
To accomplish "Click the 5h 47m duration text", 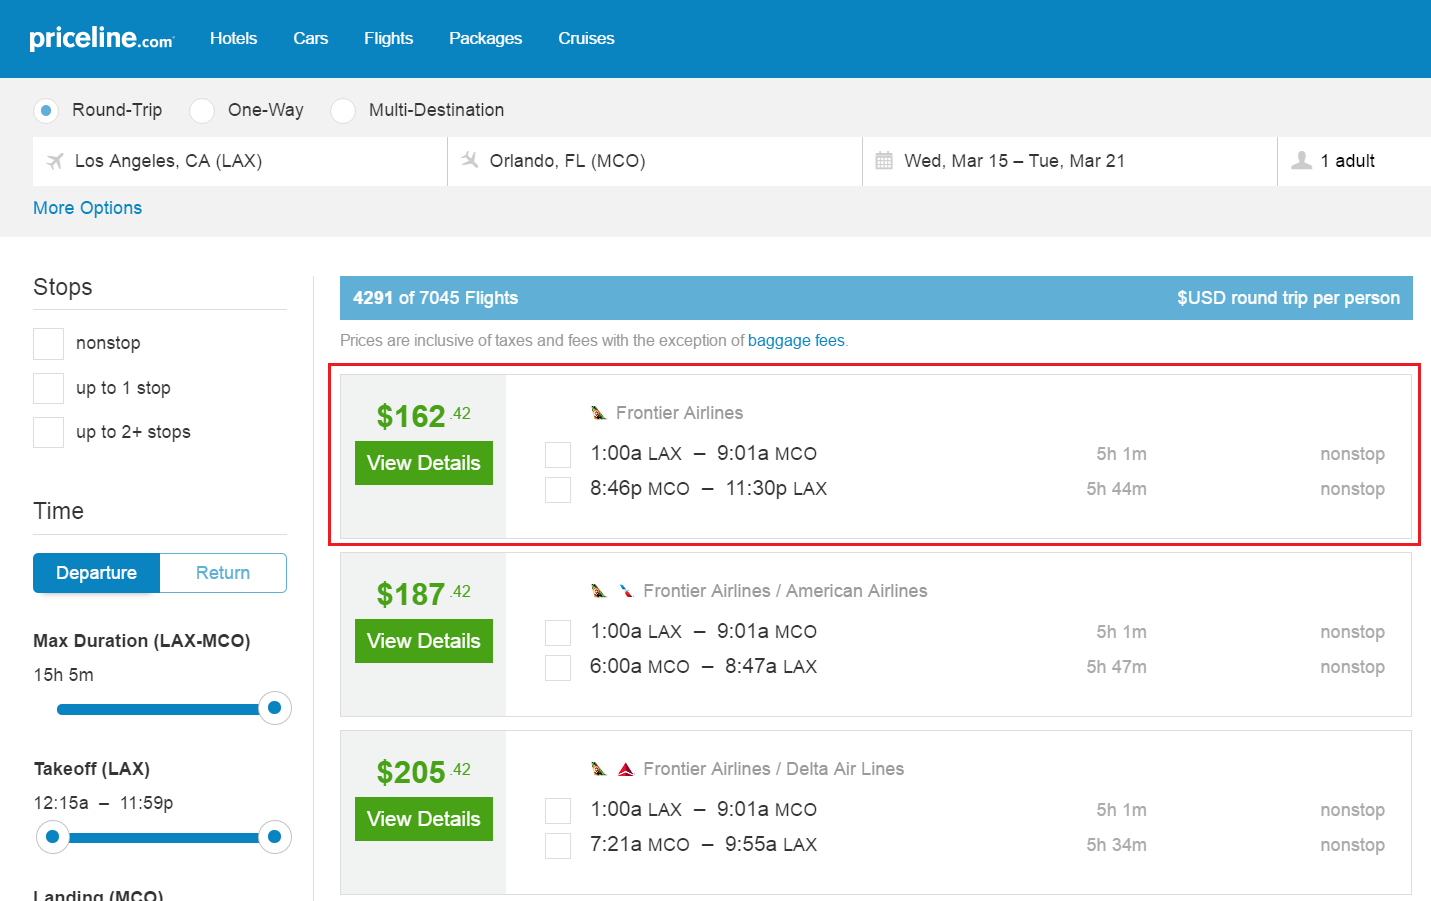I will coord(1116,667).
